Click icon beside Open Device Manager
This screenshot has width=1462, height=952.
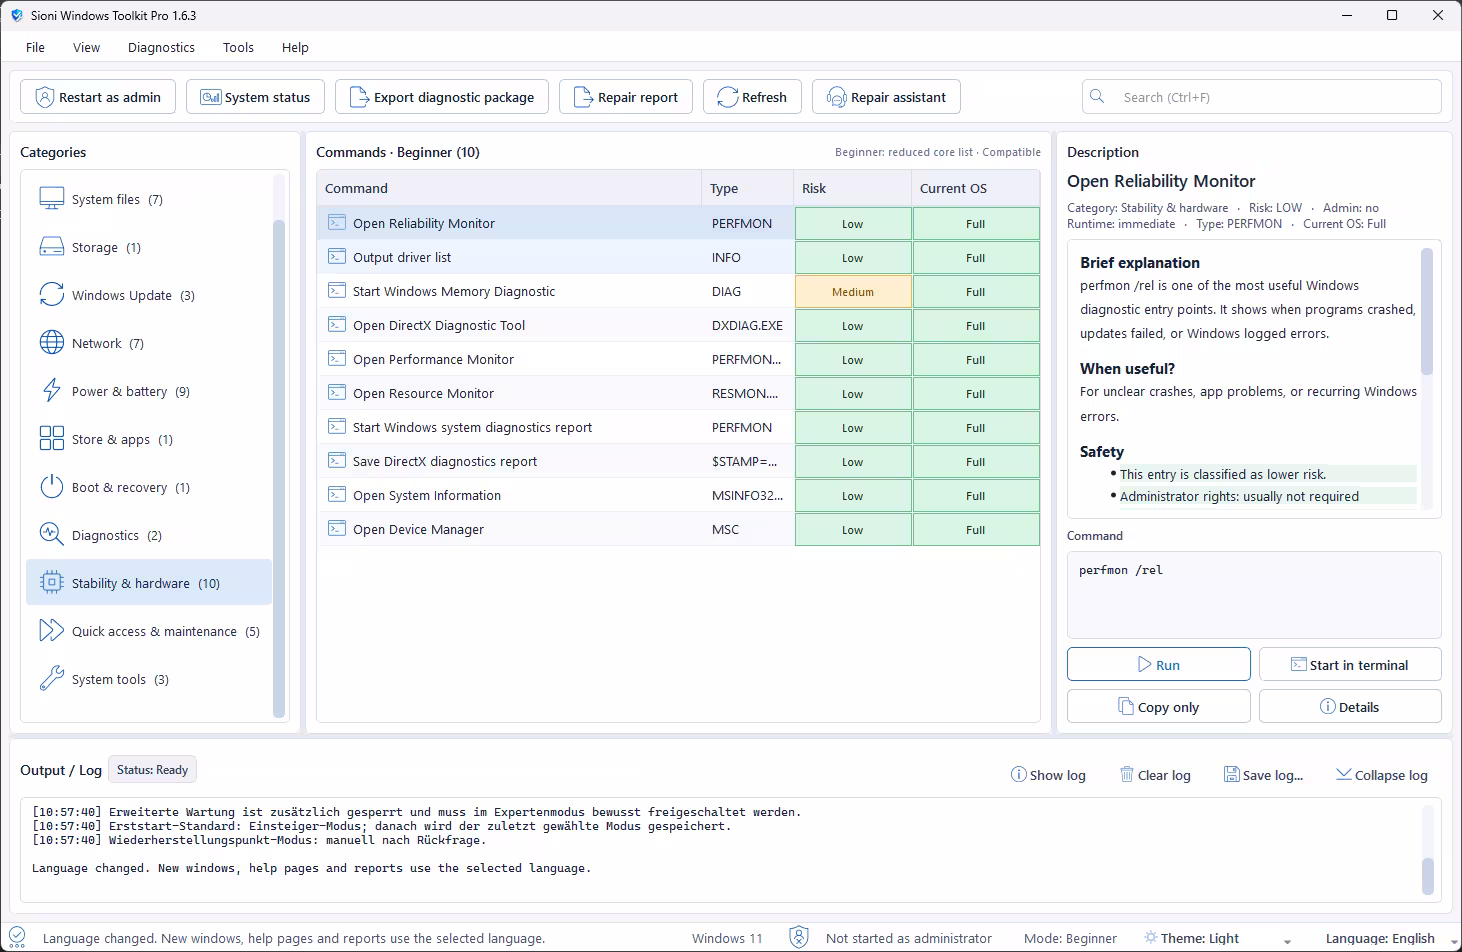click(336, 529)
